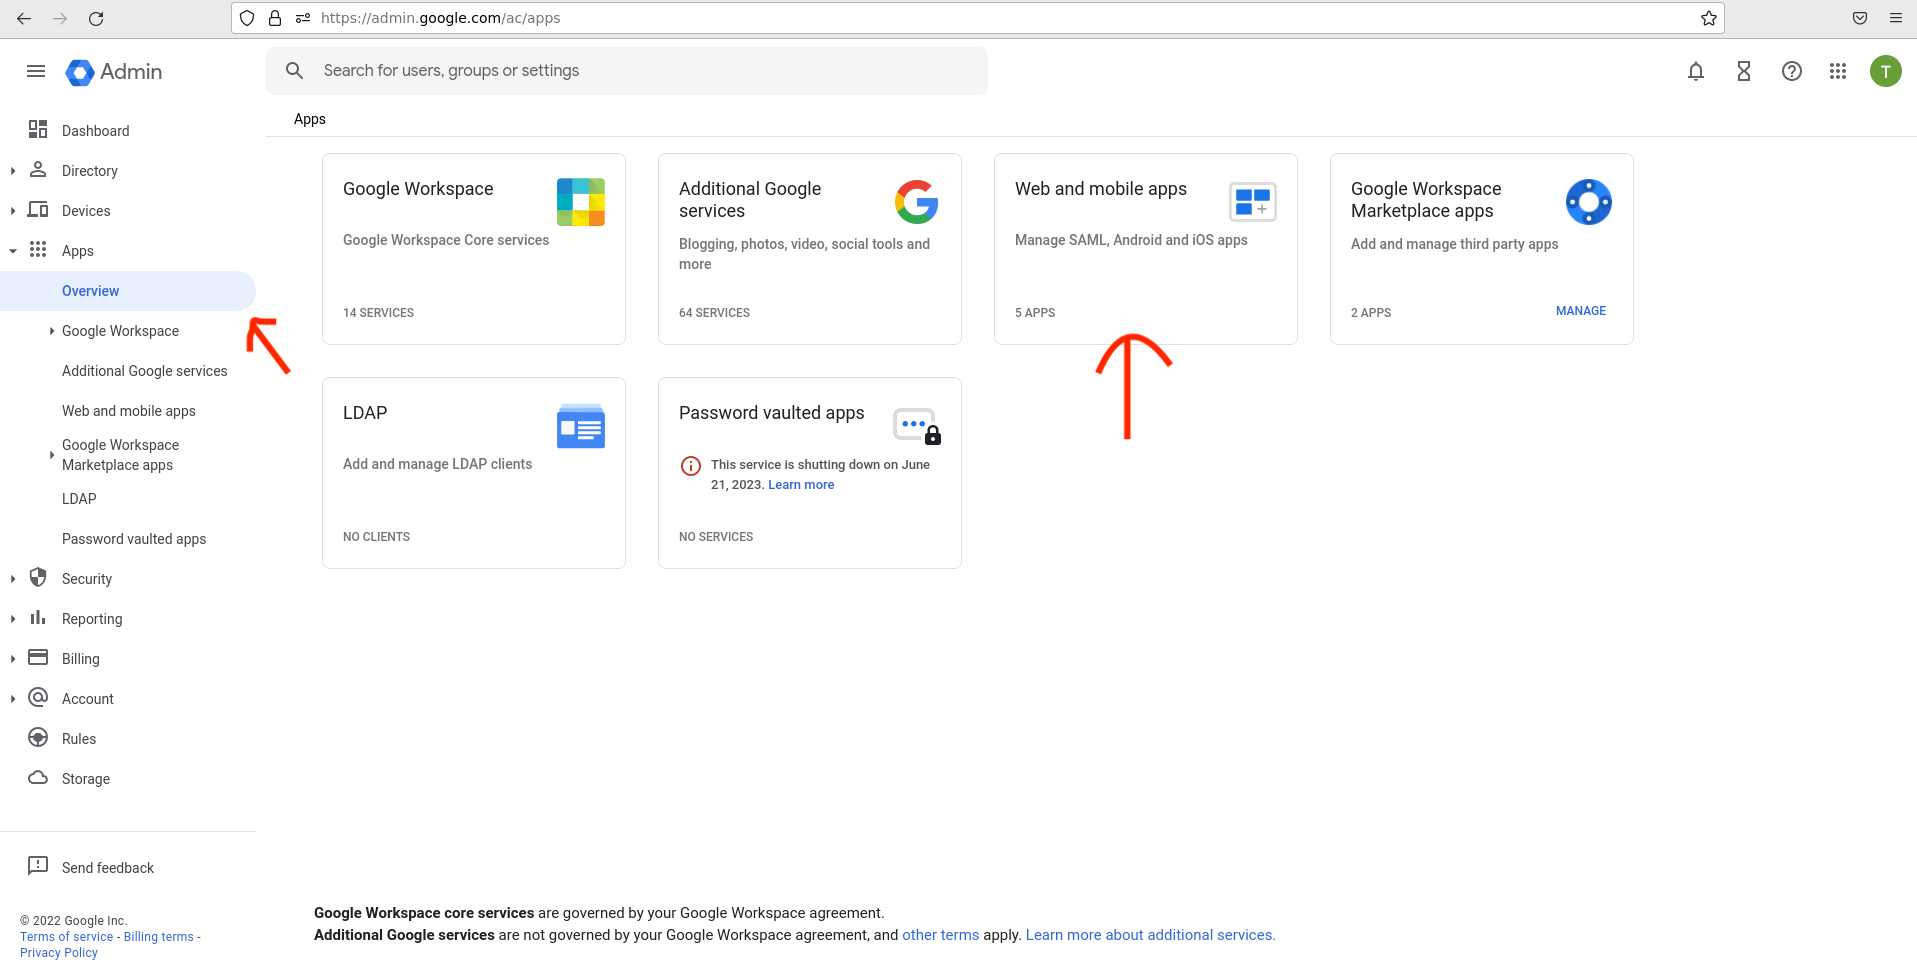The height and width of the screenshot is (967, 1917).
Task: Click the search magnifier icon
Action: [294, 71]
